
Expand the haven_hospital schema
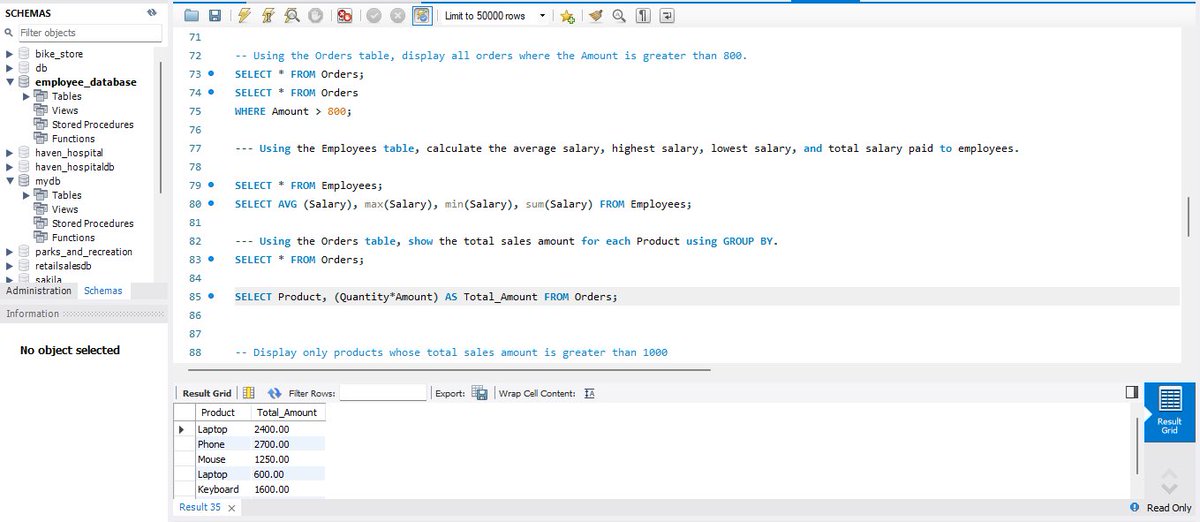coord(10,153)
